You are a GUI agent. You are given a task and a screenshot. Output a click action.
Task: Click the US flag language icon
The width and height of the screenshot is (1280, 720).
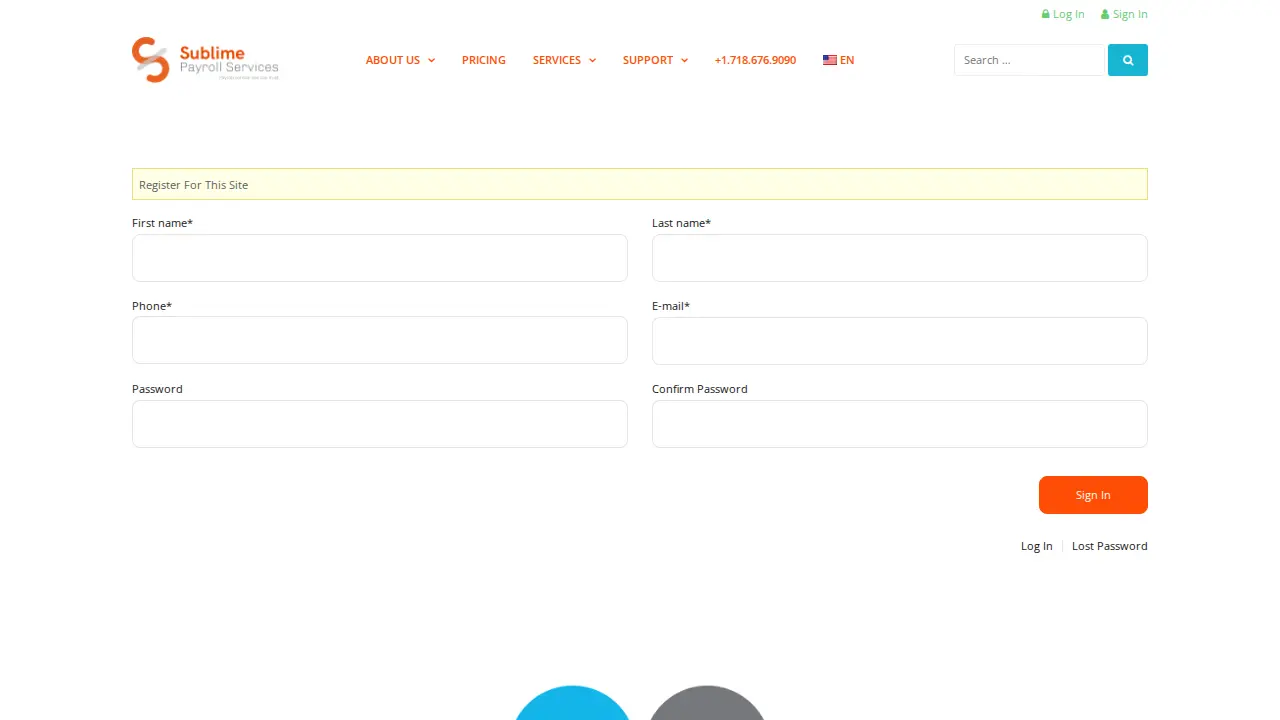coord(830,60)
